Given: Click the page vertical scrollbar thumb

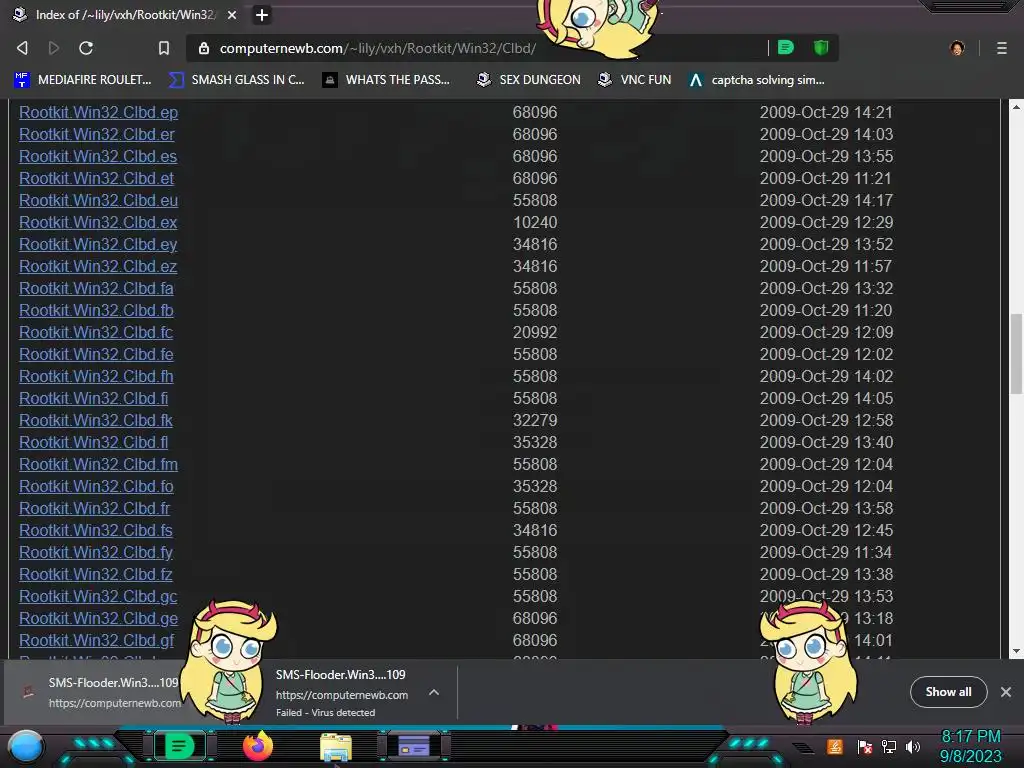Looking at the screenshot, I should [1016, 354].
